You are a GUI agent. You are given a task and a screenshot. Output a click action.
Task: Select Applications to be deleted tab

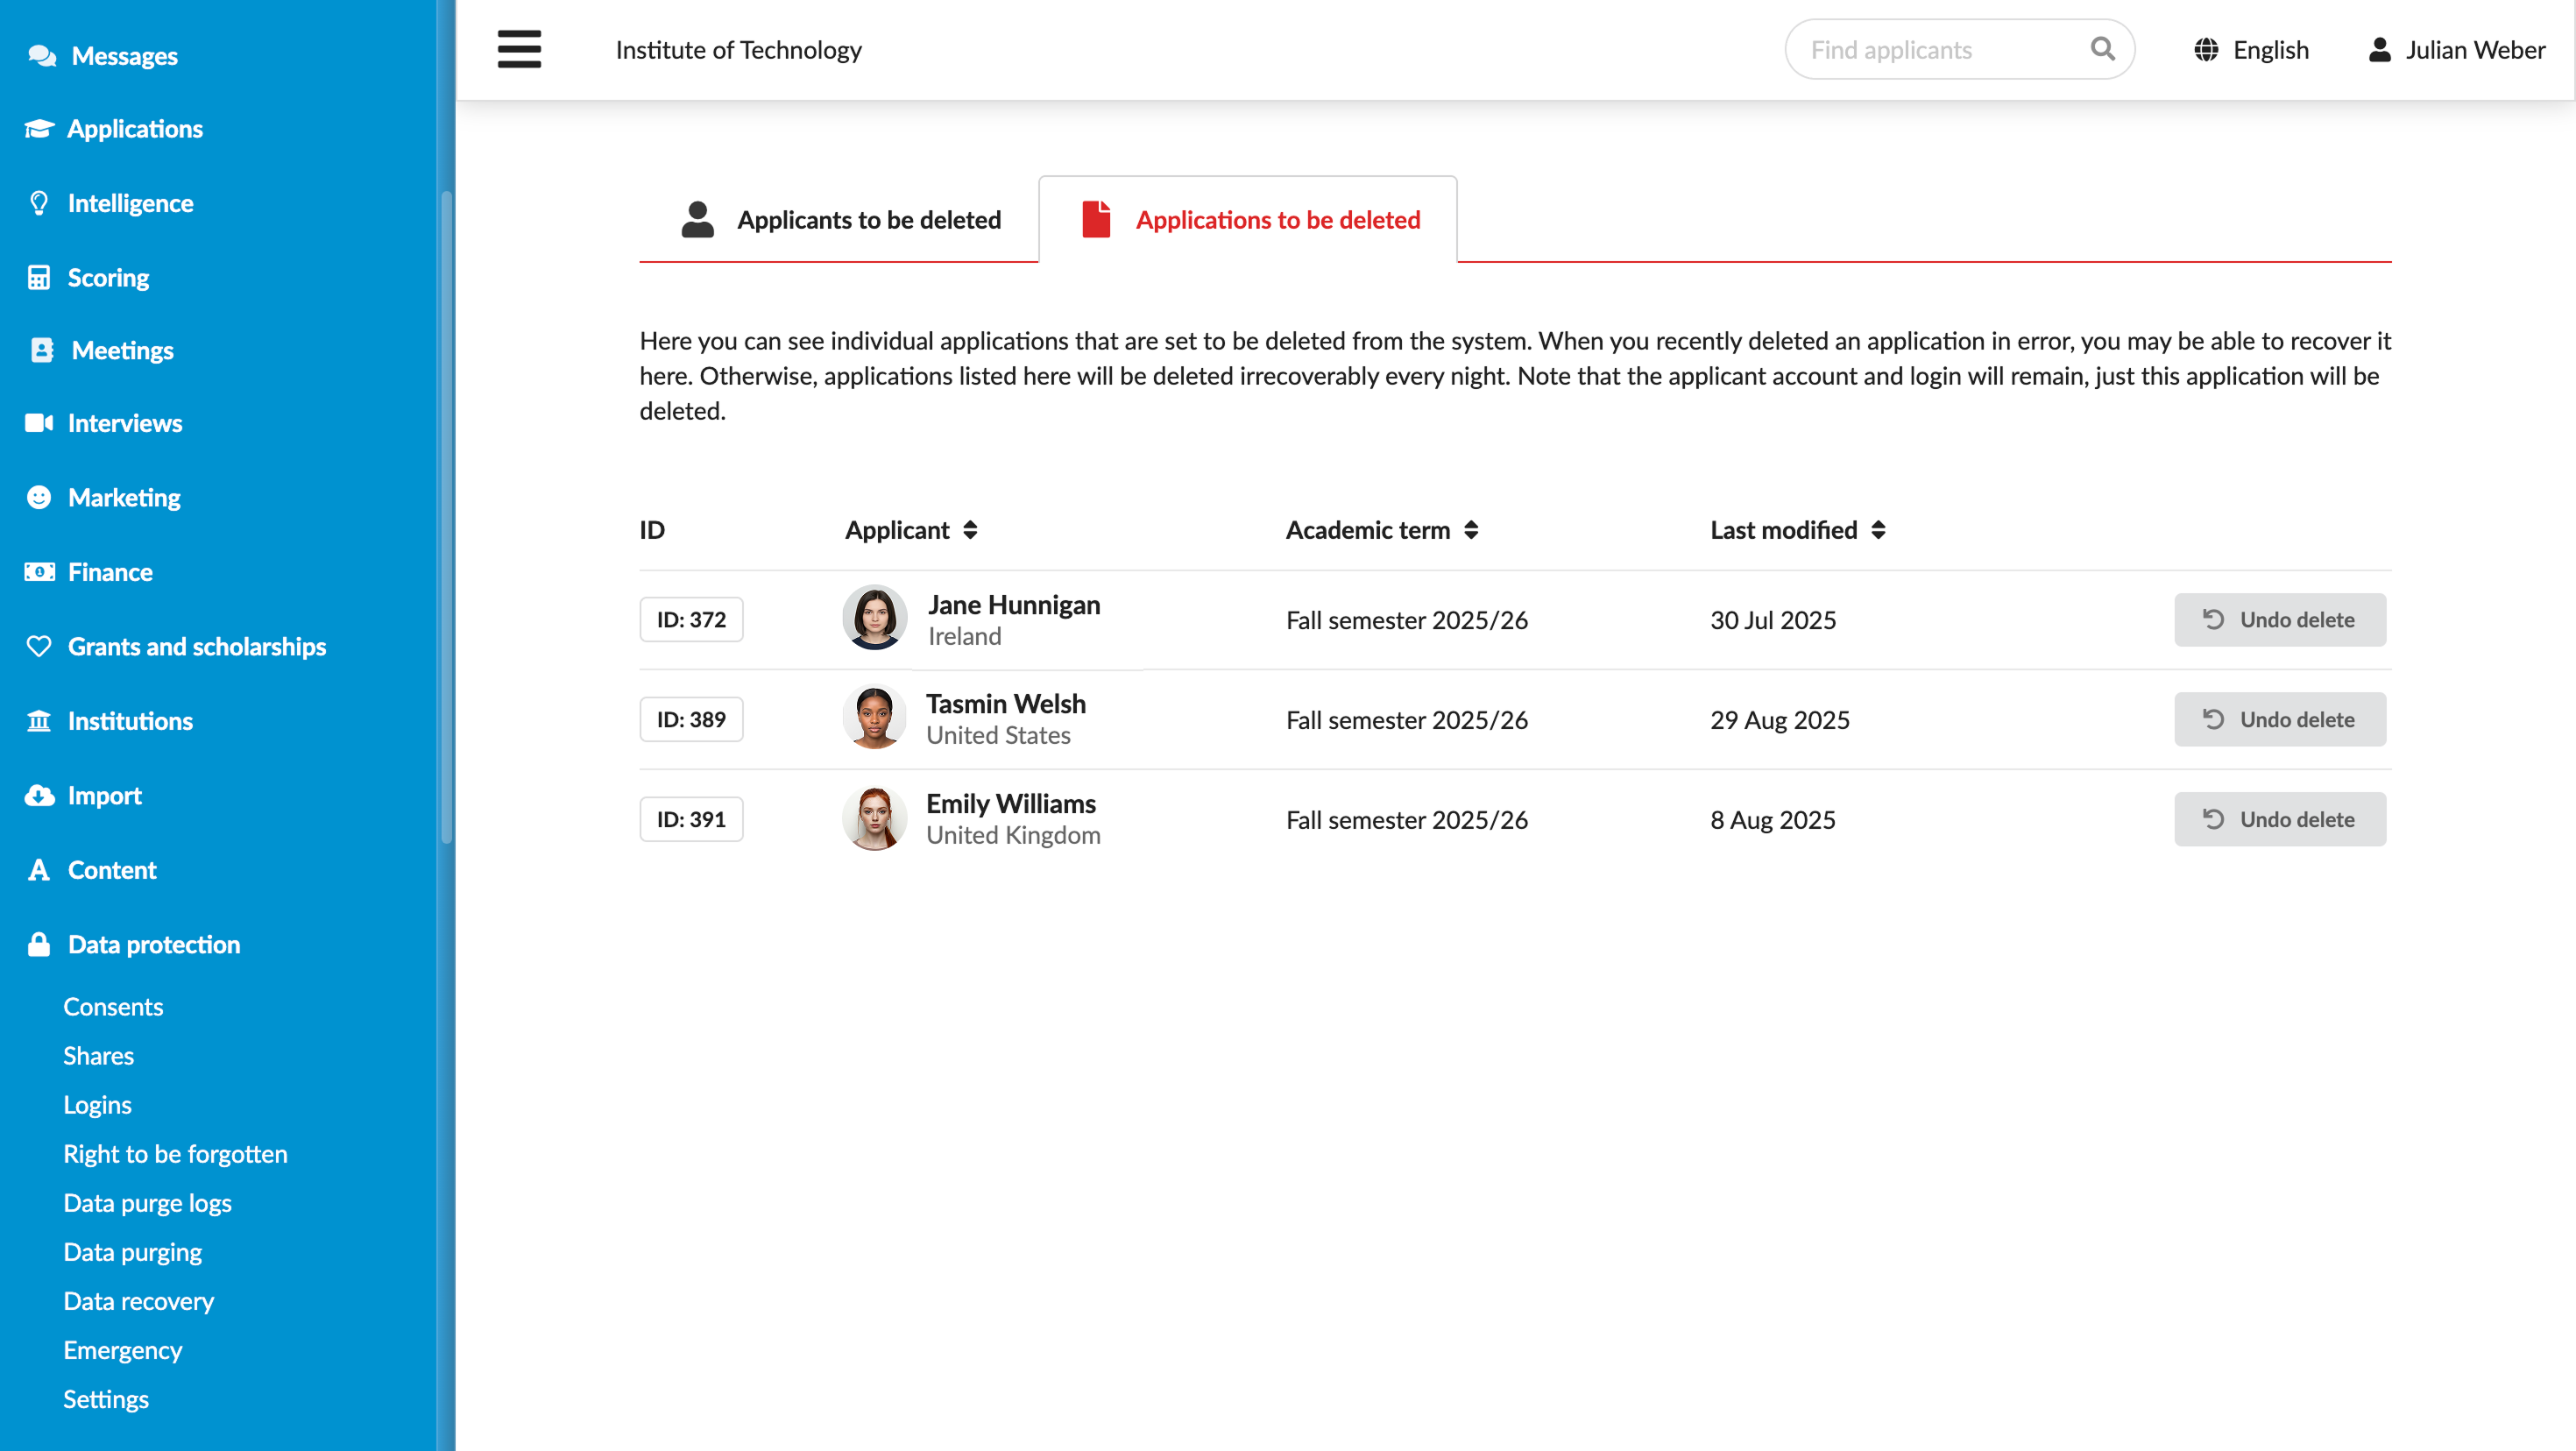[x=1248, y=220]
